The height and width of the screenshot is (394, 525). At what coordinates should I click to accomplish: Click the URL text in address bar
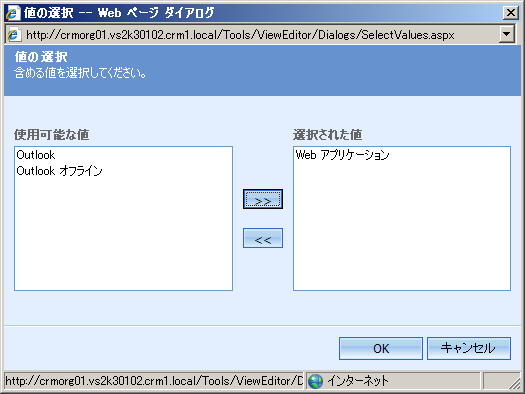point(240,35)
